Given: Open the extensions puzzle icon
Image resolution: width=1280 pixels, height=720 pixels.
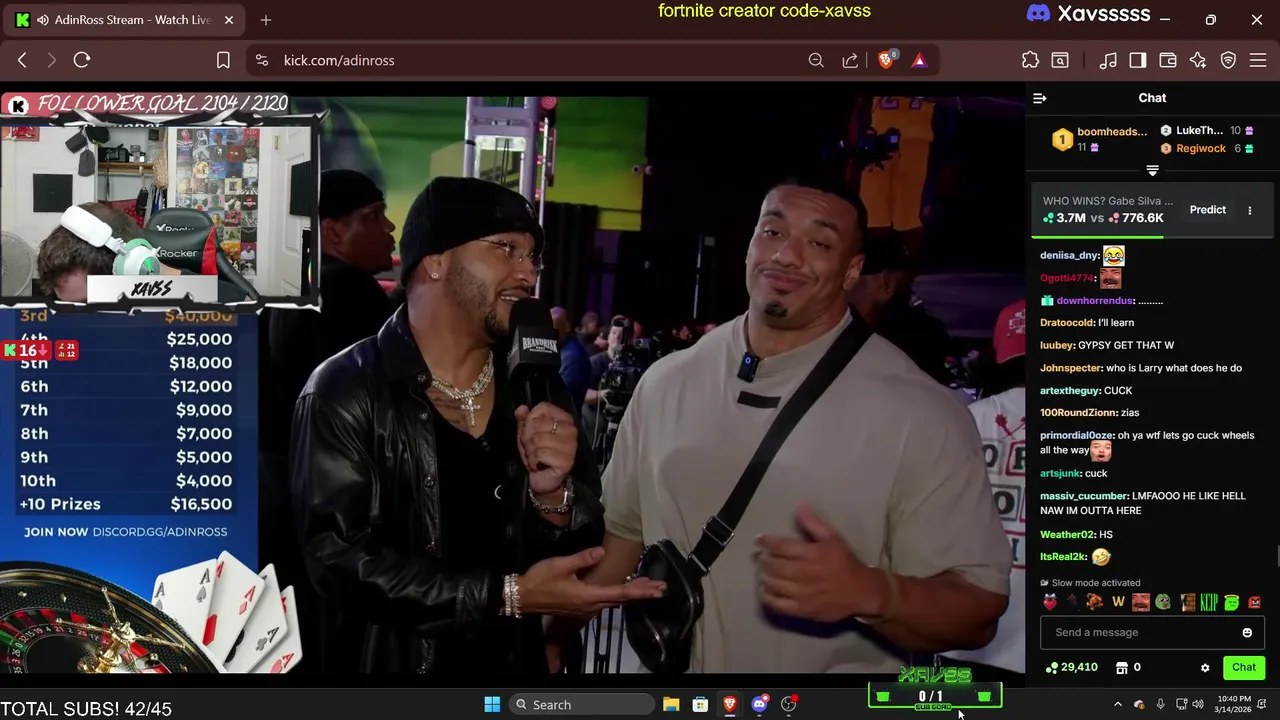Looking at the screenshot, I should 1030,60.
